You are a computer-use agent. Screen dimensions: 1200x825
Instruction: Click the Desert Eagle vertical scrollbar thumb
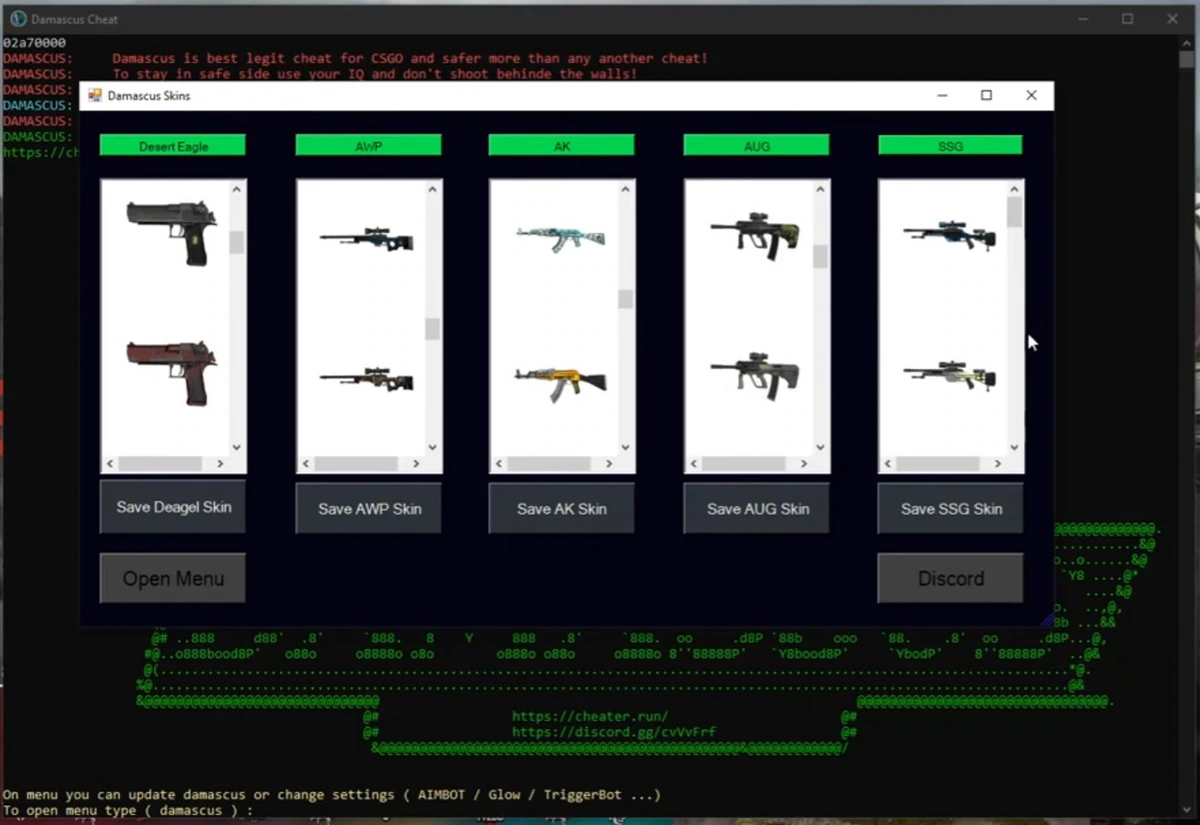pos(237,242)
